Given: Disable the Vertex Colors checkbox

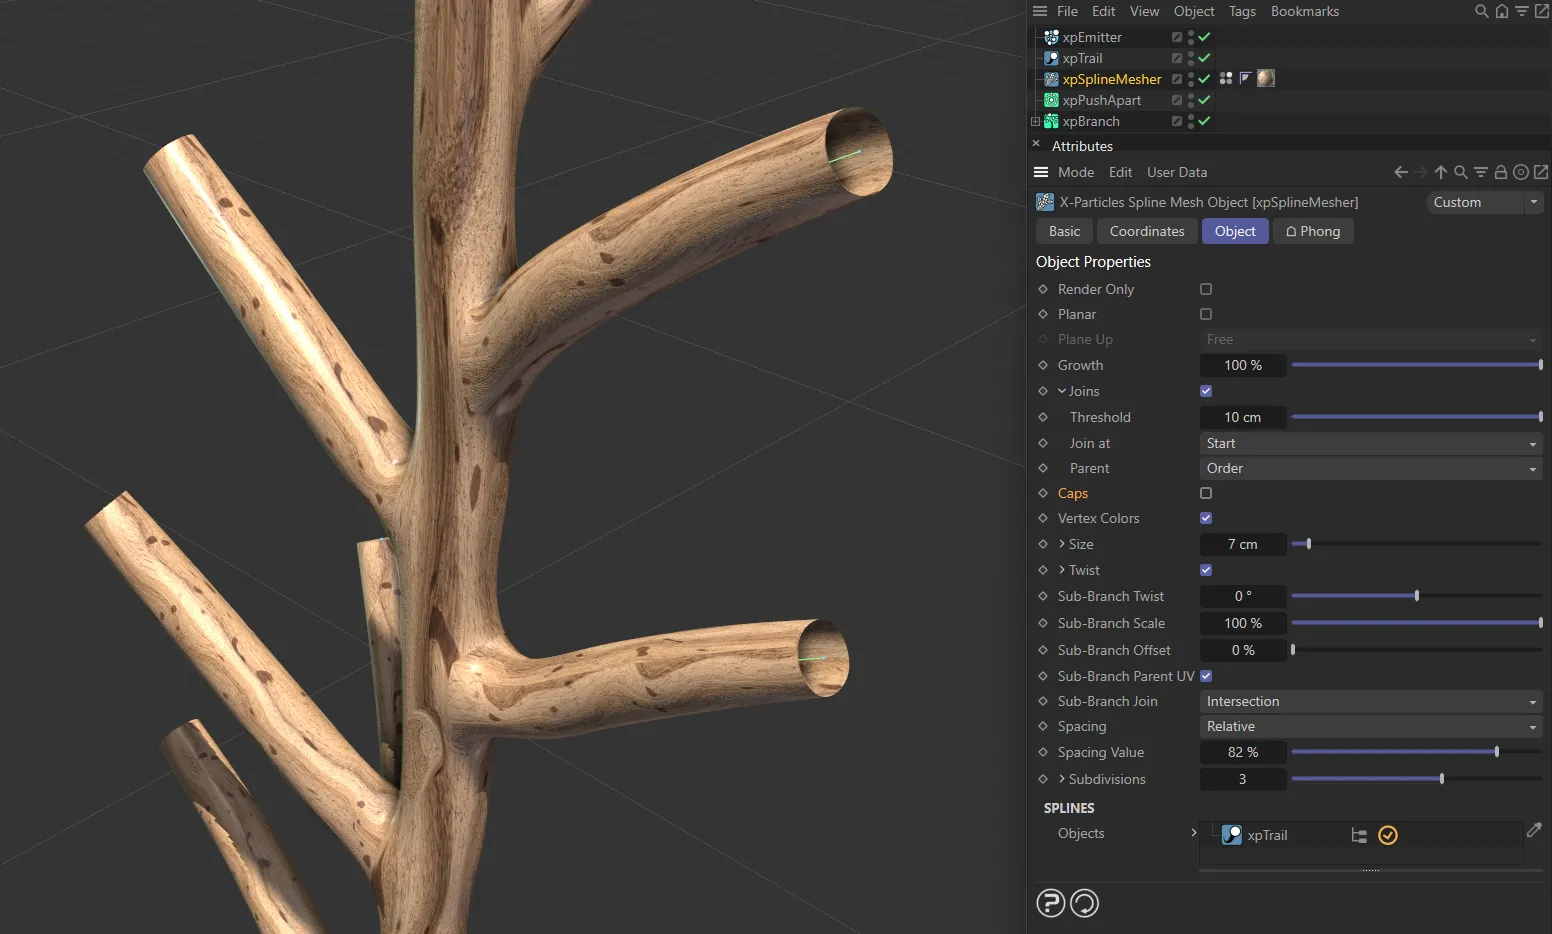Looking at the screenshot, I should point(1206,518).
